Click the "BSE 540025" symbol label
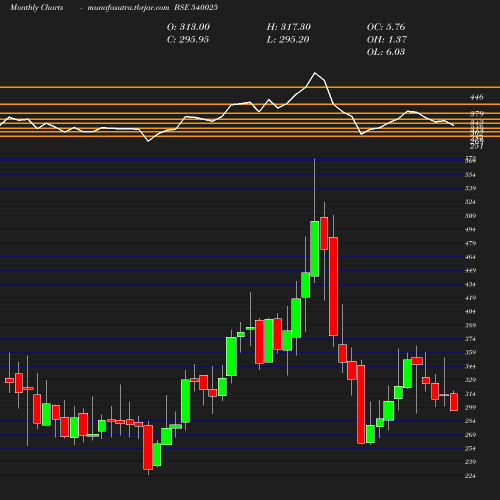 [x=196, y=7]
